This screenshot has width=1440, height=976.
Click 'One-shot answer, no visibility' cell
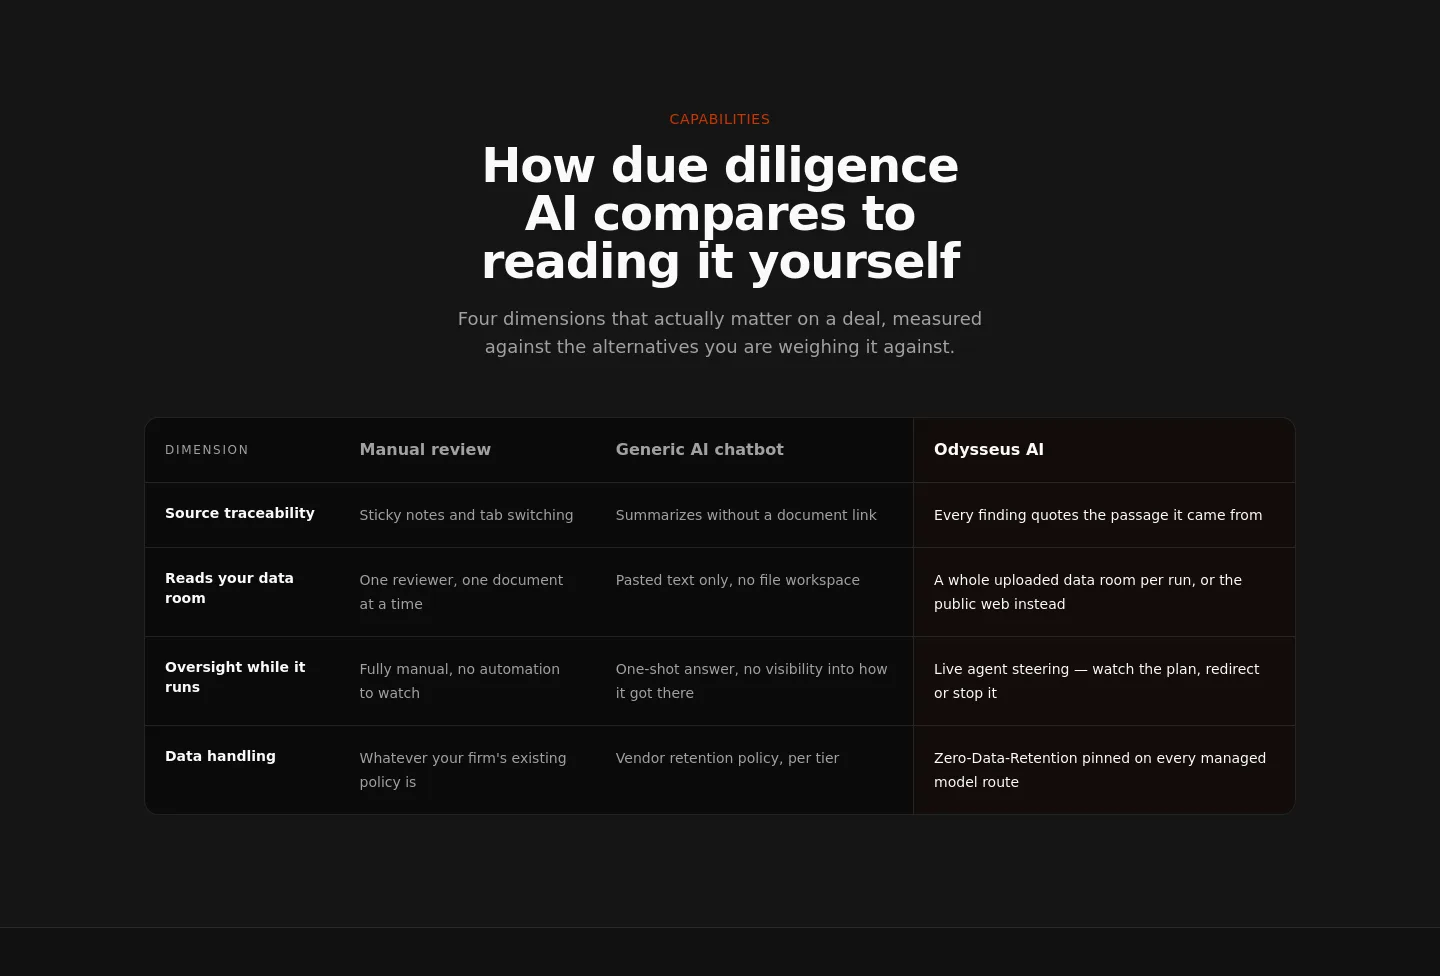coord(752,681)
